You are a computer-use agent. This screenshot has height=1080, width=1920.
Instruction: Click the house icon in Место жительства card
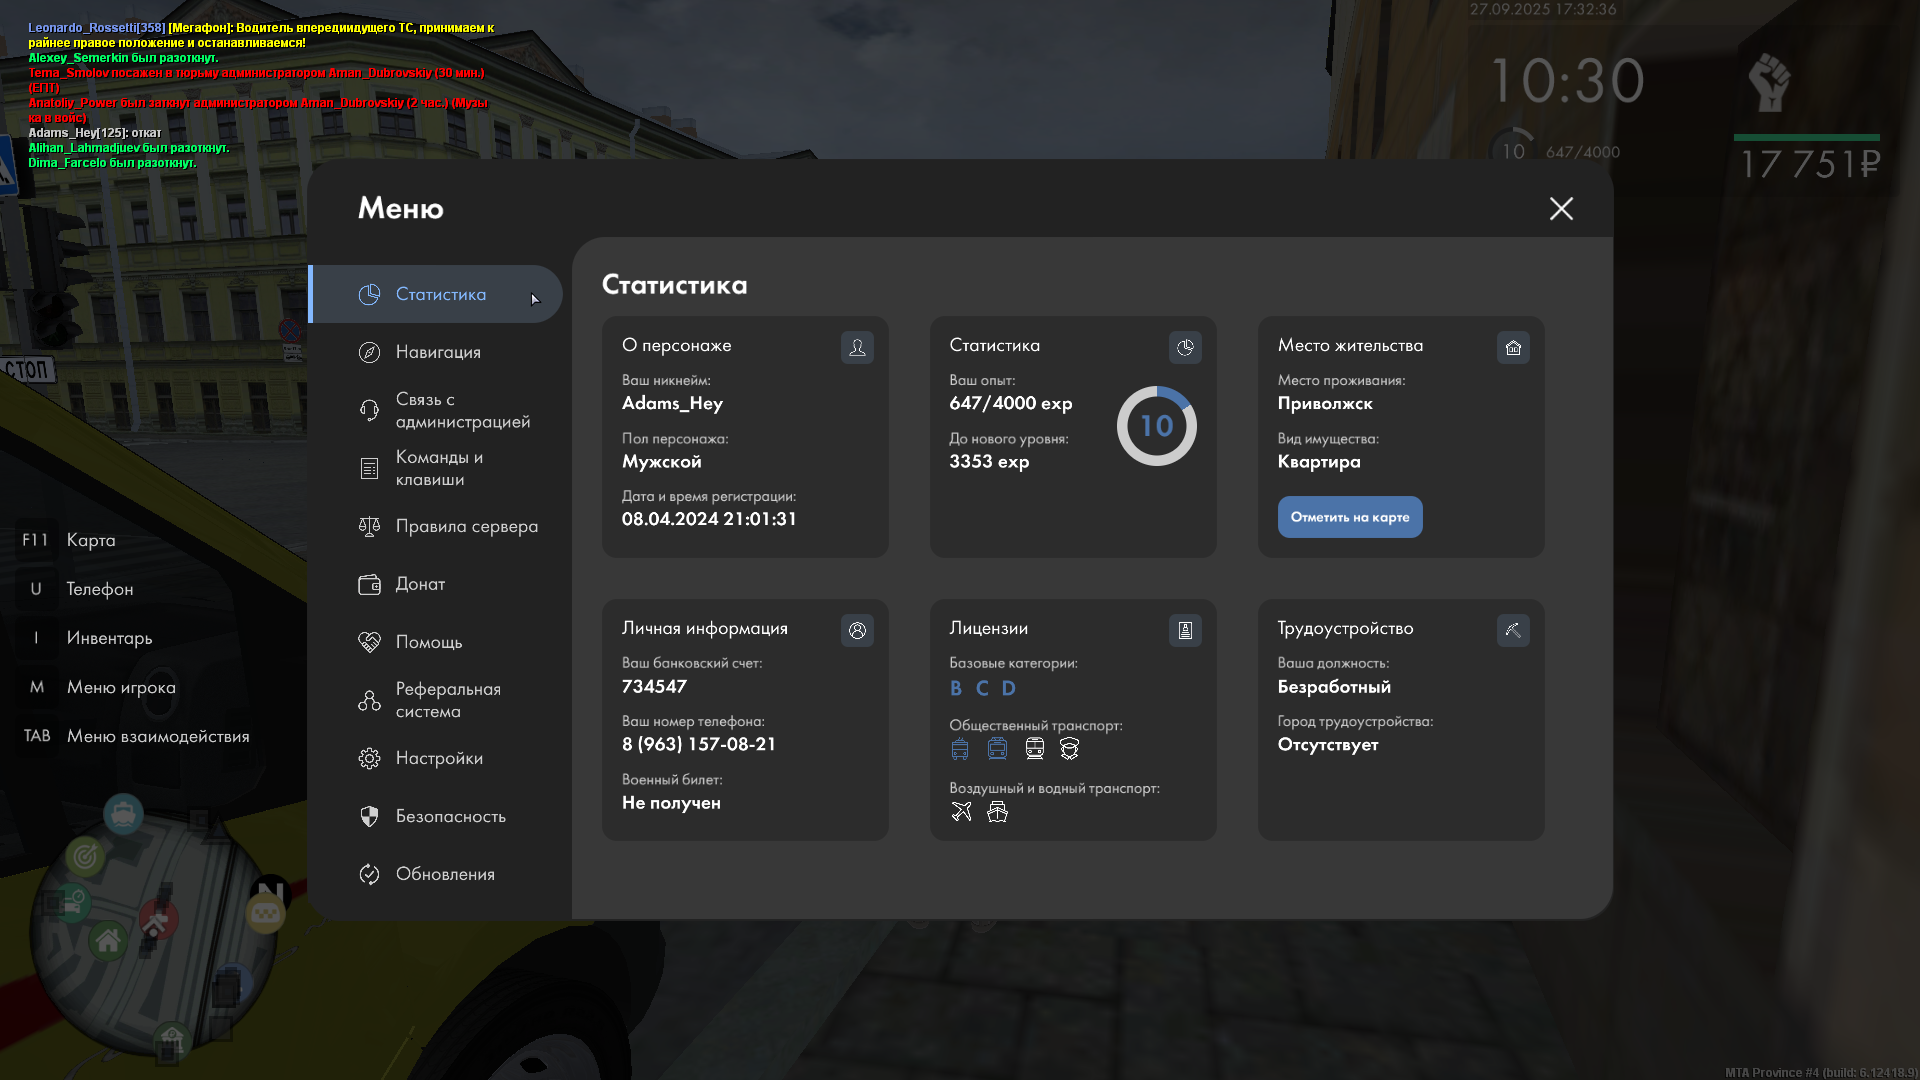coord(1513,347)
